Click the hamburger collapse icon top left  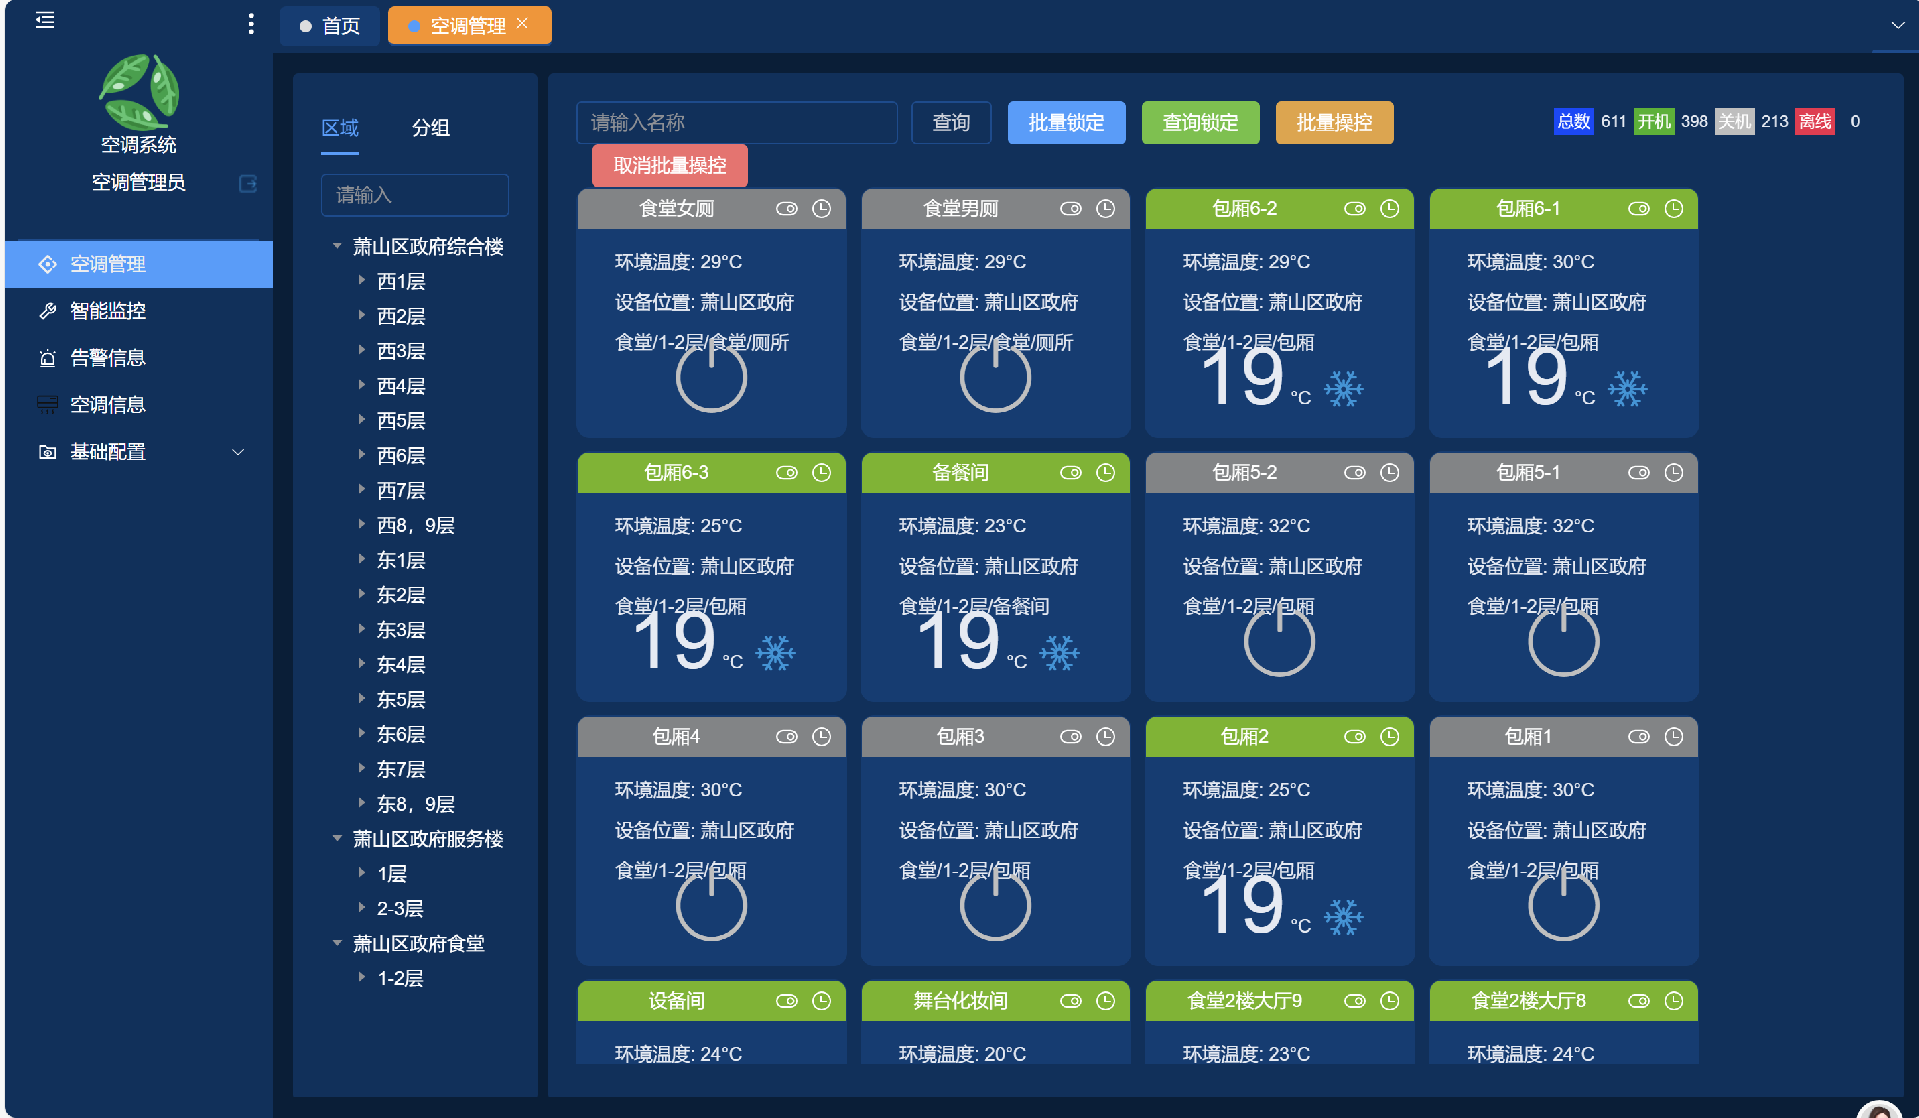coord(44,20)
